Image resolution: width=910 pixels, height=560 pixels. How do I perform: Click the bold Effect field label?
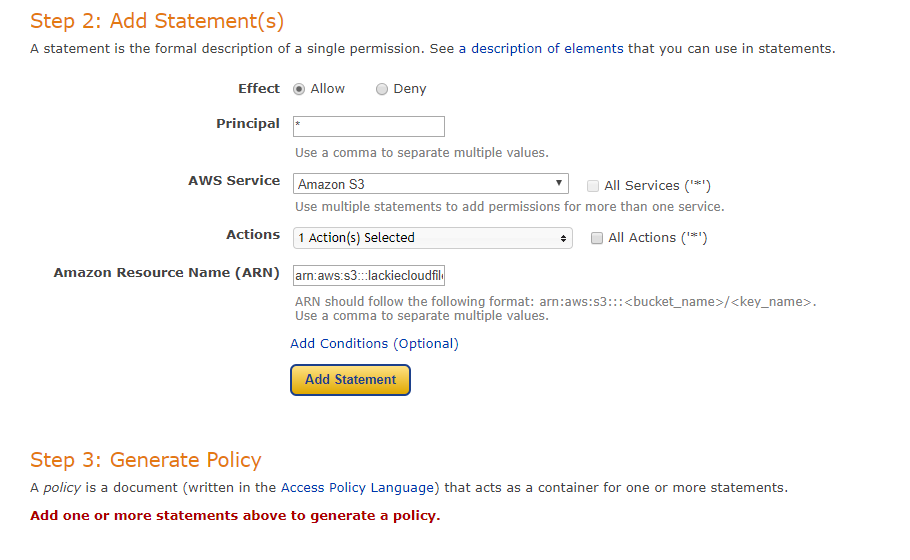[x=259, y=88]
